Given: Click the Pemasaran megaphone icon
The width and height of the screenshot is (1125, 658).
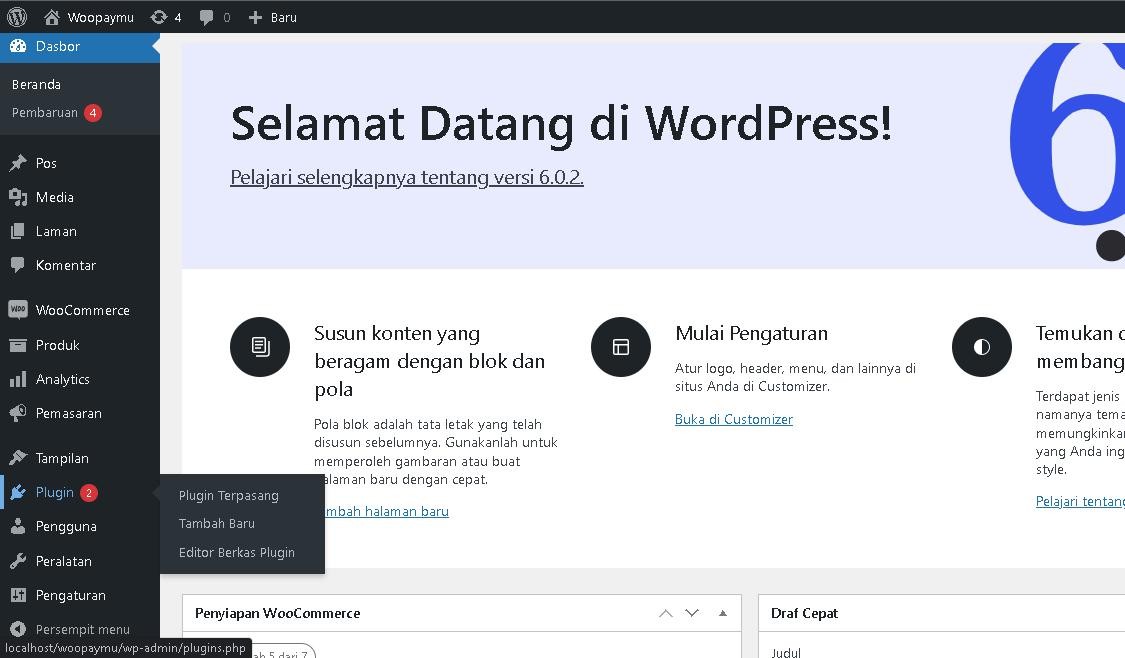Looking at the screenshot, I should click(x=18, y=413).
